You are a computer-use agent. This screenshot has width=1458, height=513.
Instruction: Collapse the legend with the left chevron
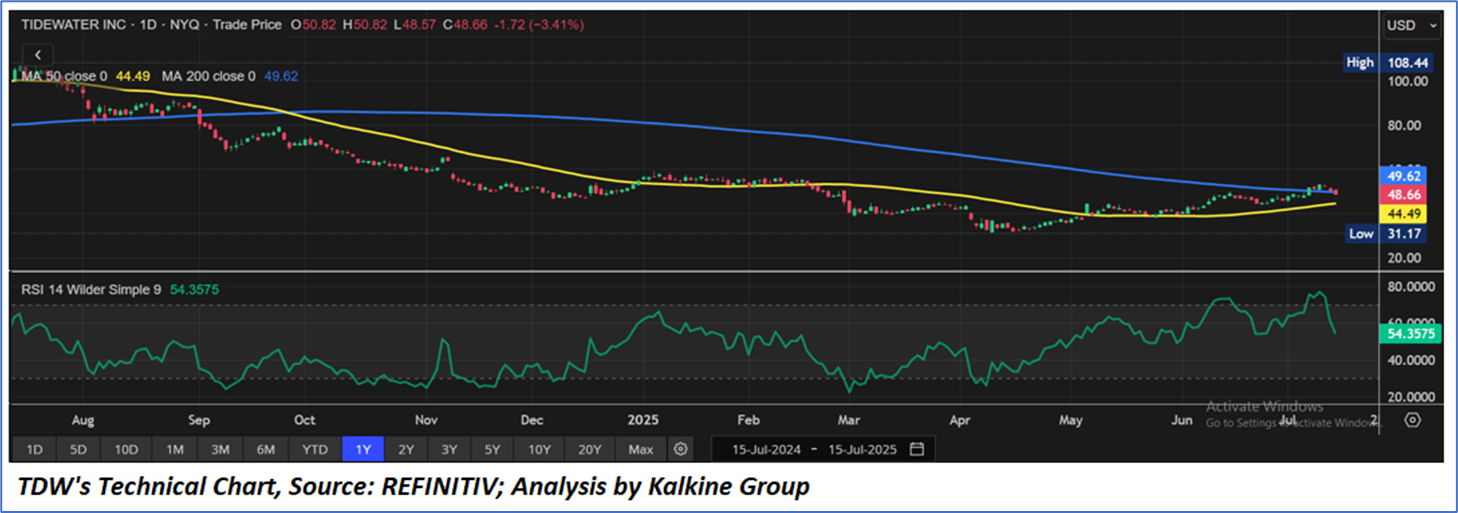(x=38, y=55)
